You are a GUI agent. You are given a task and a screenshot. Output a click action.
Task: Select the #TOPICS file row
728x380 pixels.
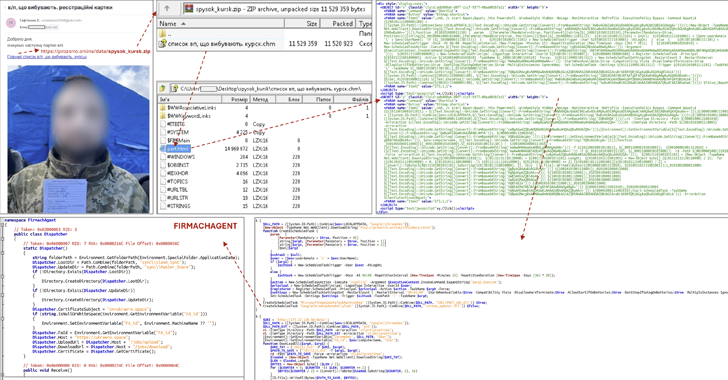[x=265, y=181]
